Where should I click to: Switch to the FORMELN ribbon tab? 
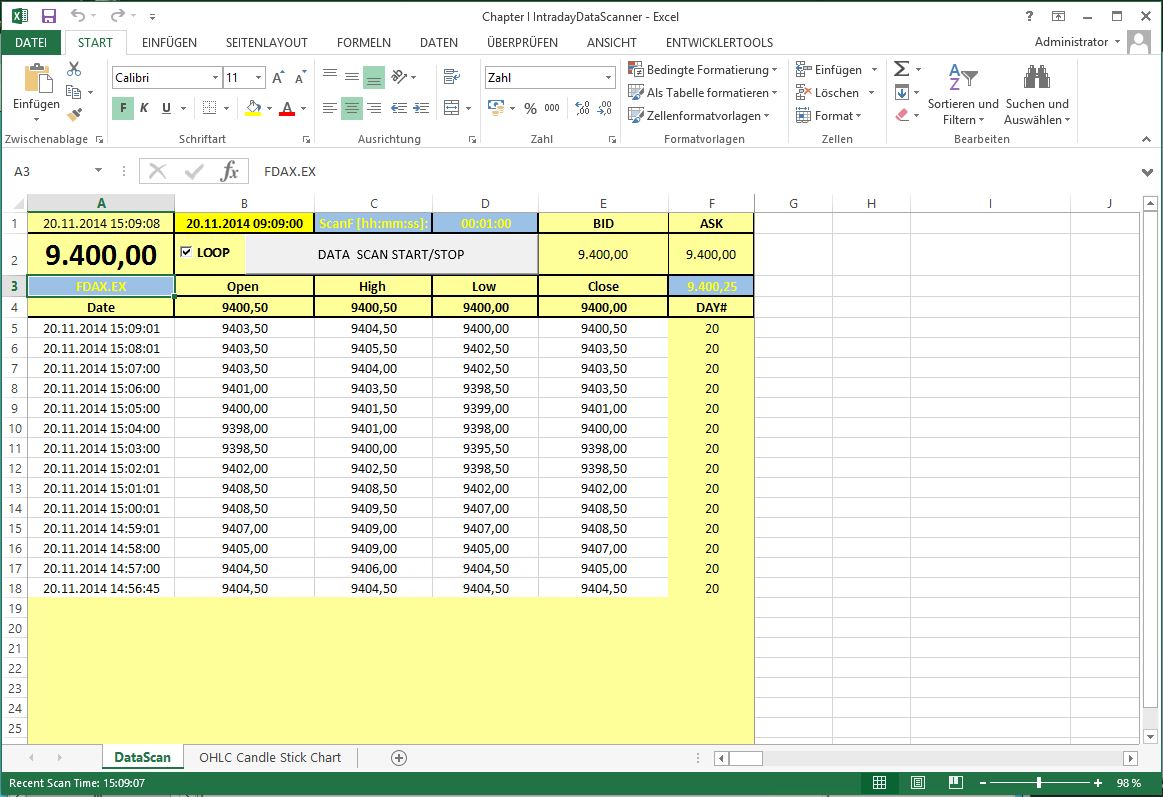coord(363,43)
